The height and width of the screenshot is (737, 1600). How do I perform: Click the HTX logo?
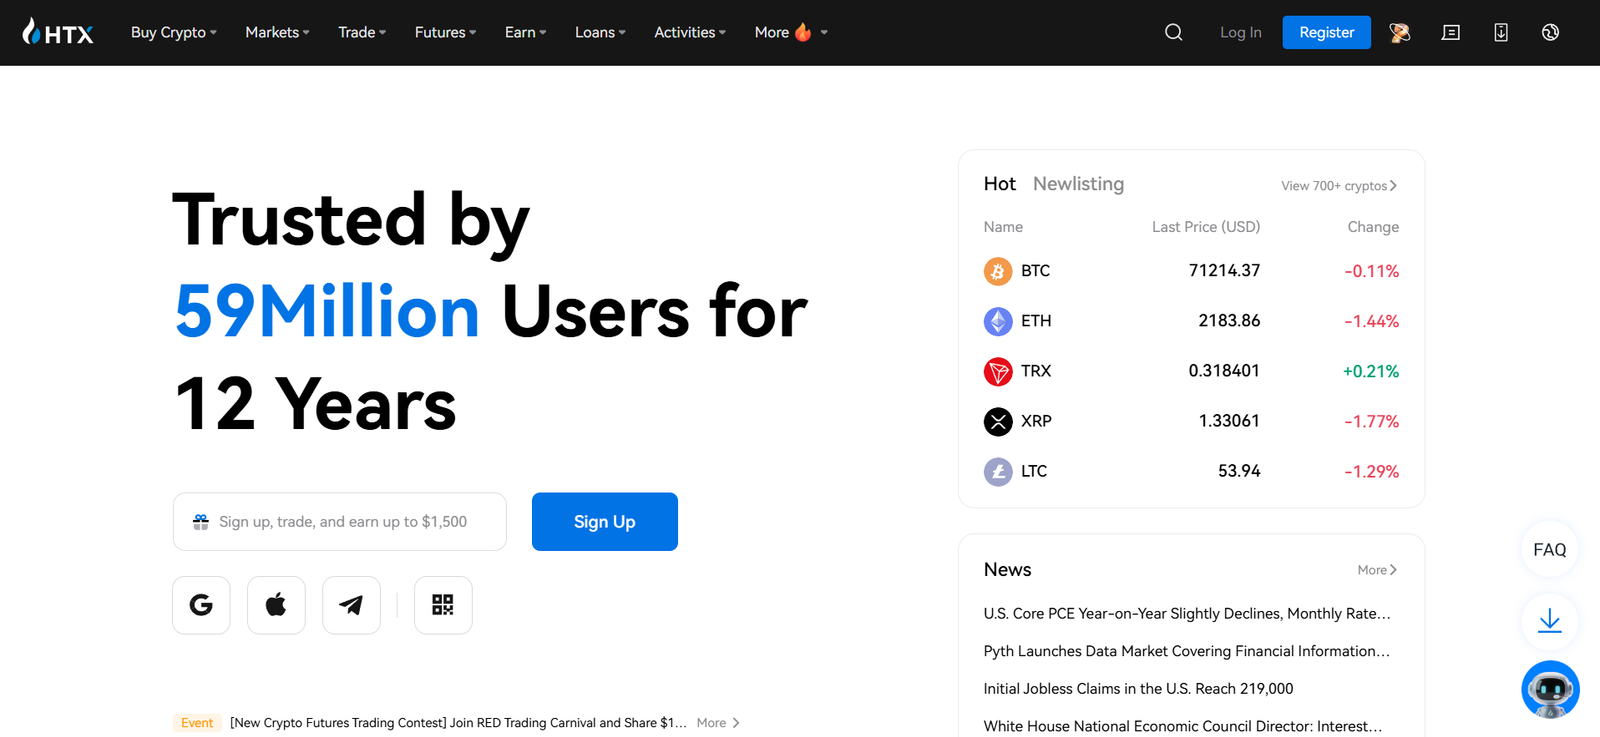coord(58,32)
